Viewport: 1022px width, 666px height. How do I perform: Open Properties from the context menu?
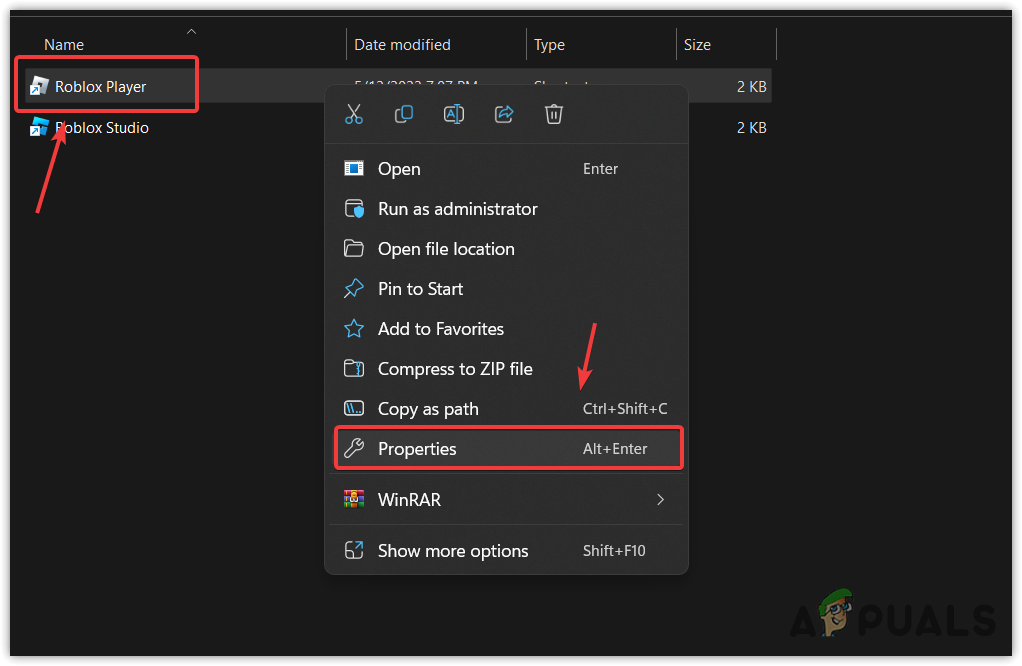coord(506,448)
